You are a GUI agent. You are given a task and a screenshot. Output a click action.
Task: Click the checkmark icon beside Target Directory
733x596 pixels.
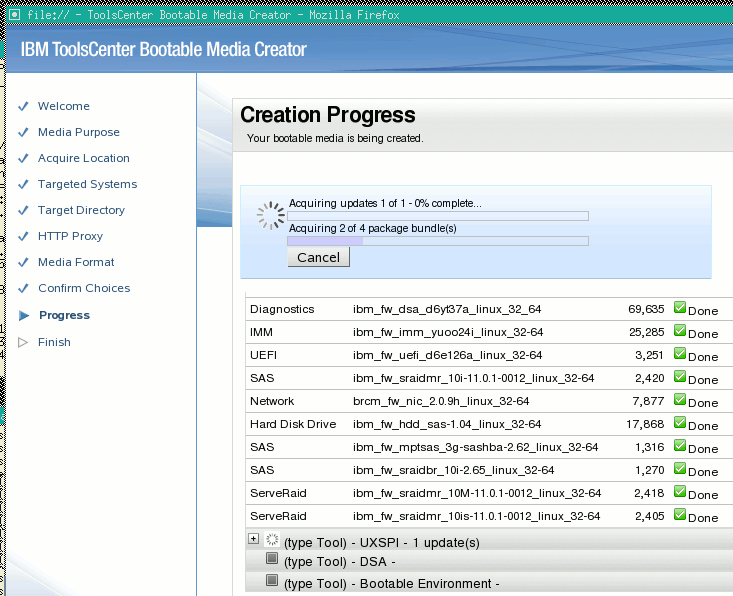click(x=23, y=210)
